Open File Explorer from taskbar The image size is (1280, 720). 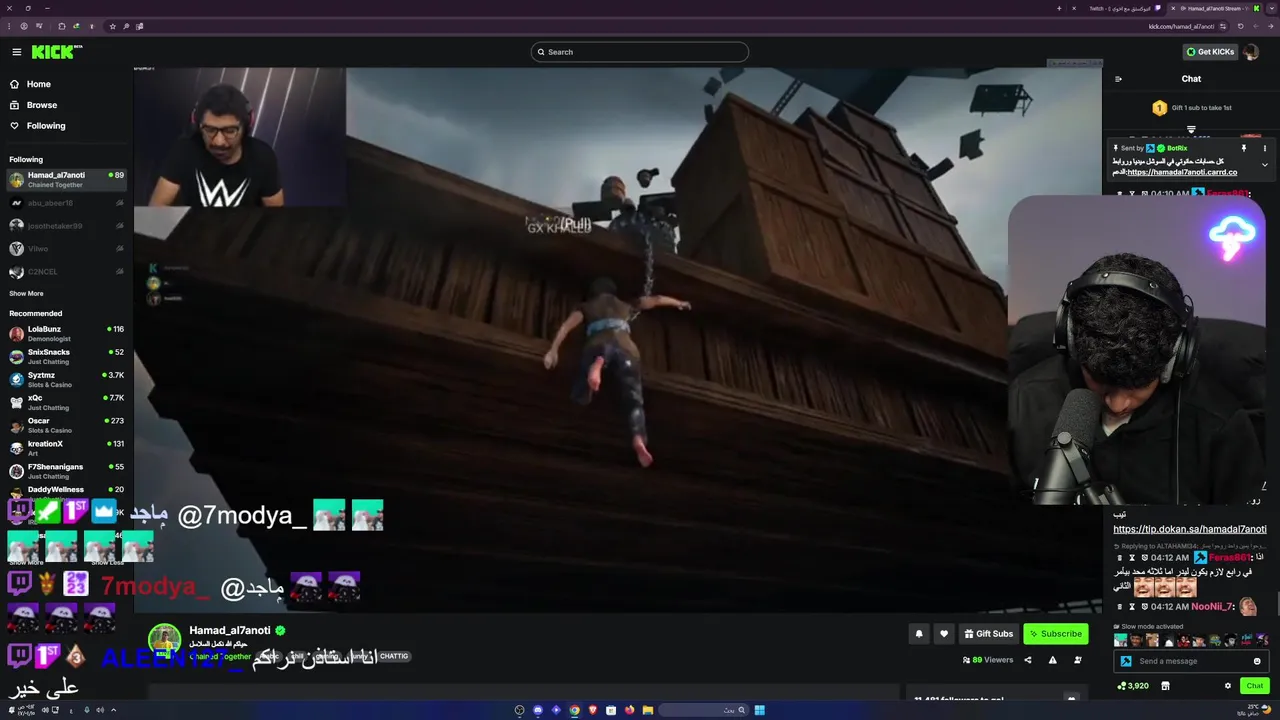648,710
